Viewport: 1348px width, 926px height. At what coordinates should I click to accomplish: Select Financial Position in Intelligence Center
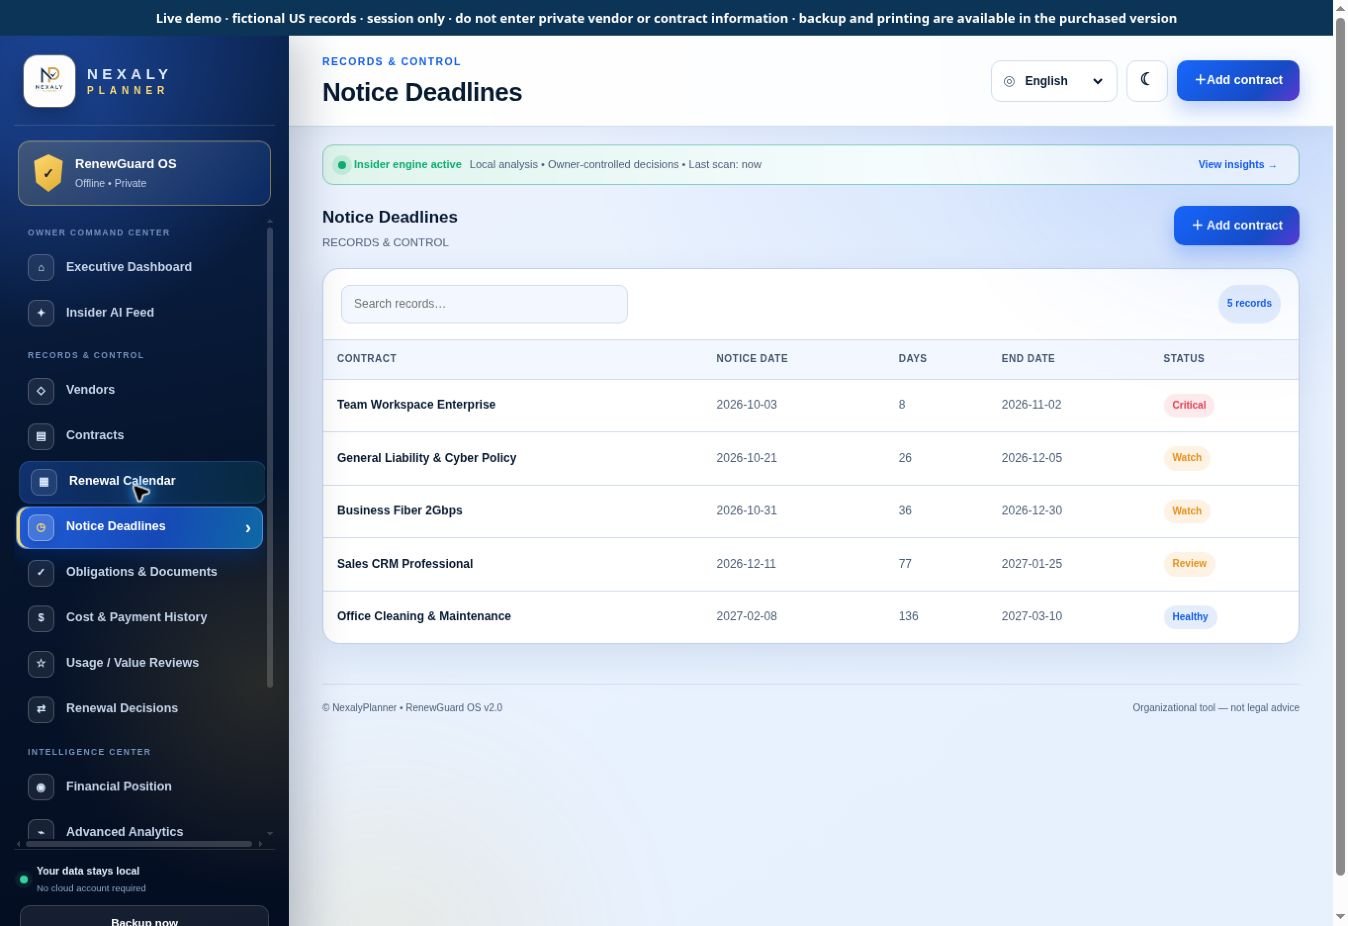[141, 786]
